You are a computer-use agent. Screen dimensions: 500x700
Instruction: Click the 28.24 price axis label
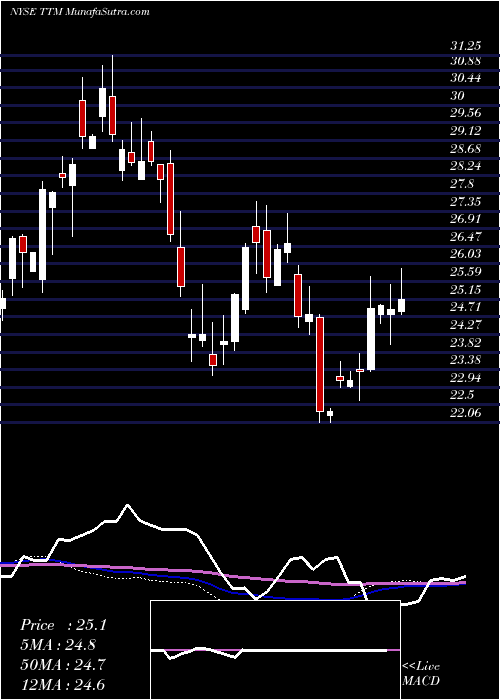pyautogui.click(x=465, y=166)
